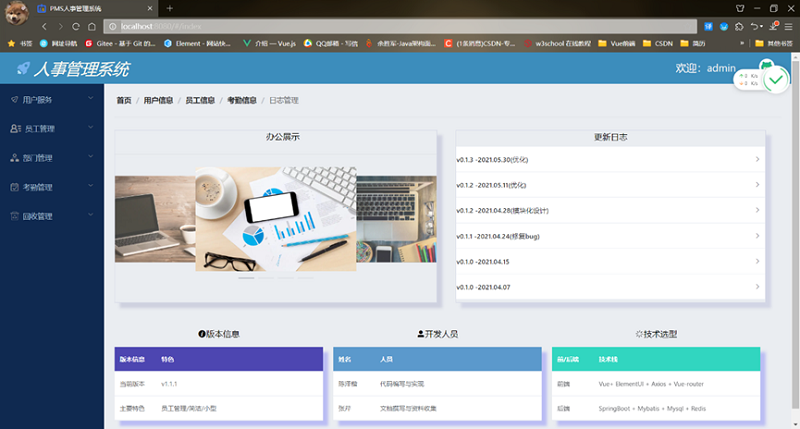
Task: Click the paper plane logo beside 人事管理系统
Action: point(23,69)
